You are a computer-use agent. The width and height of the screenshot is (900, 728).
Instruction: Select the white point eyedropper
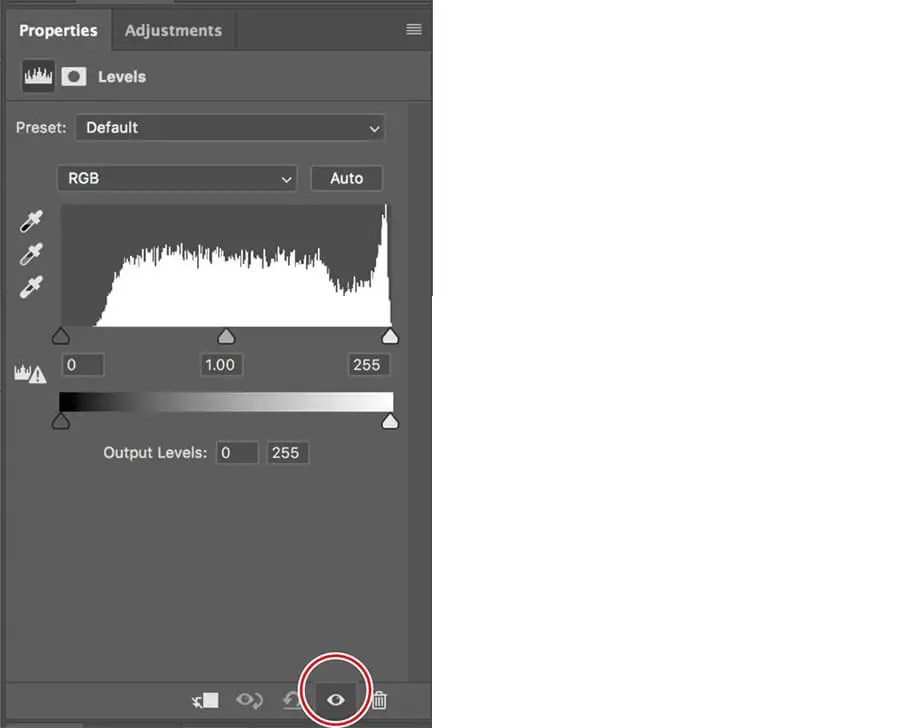pos(31,288)
